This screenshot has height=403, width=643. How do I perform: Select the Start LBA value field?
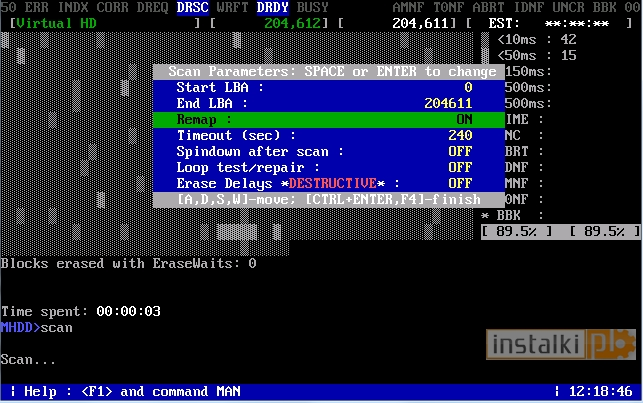(467, 87)
